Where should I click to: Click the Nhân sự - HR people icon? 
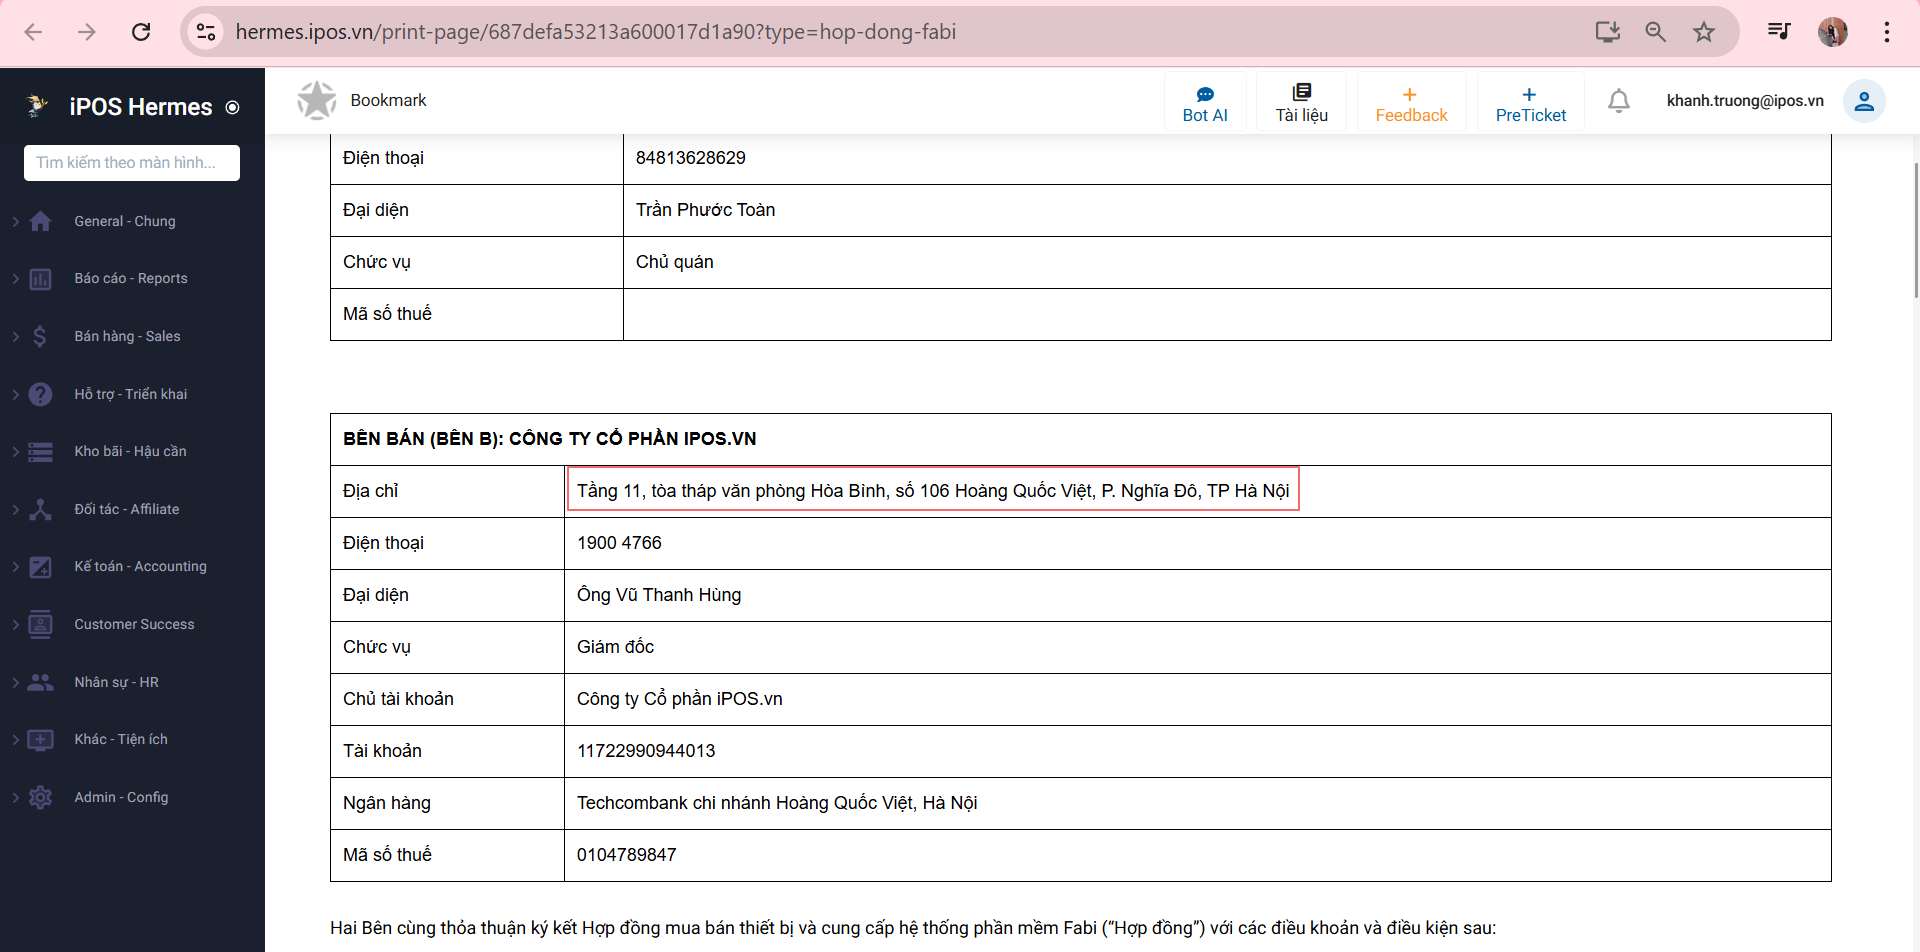41,682
